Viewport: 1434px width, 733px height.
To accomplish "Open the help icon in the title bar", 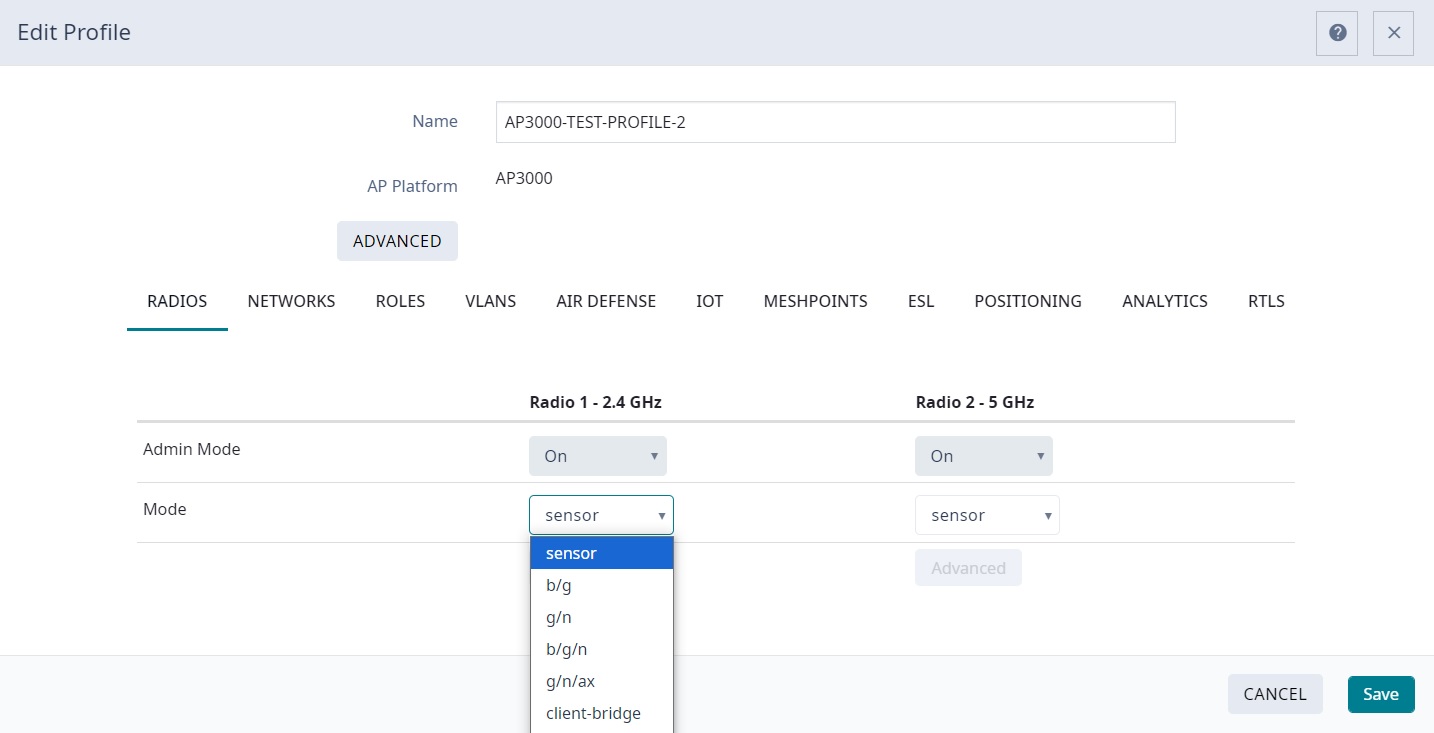I will pyautogui.click(x=1336, y=32).
